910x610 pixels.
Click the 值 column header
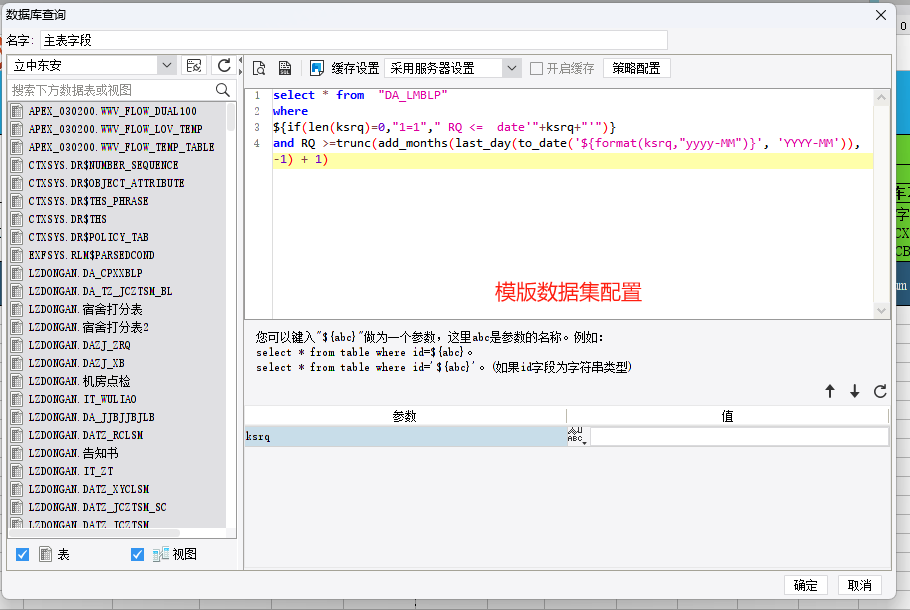pyautogui.click(x=727, y=416)
